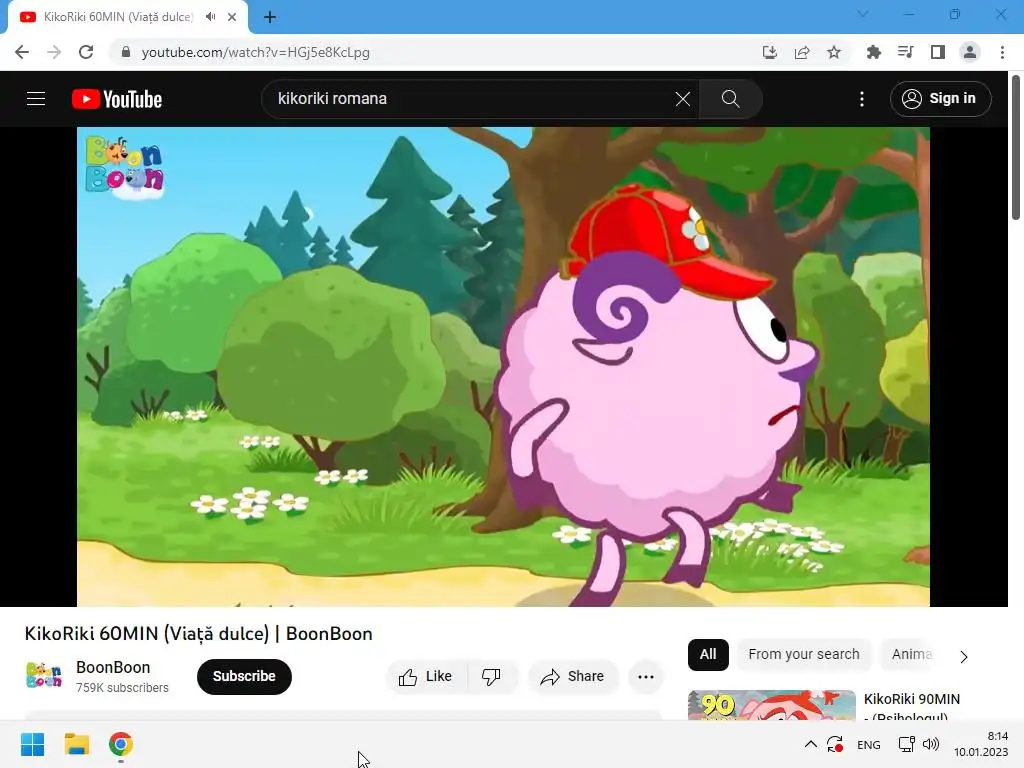Bookmark this tab with star icon

834,52
